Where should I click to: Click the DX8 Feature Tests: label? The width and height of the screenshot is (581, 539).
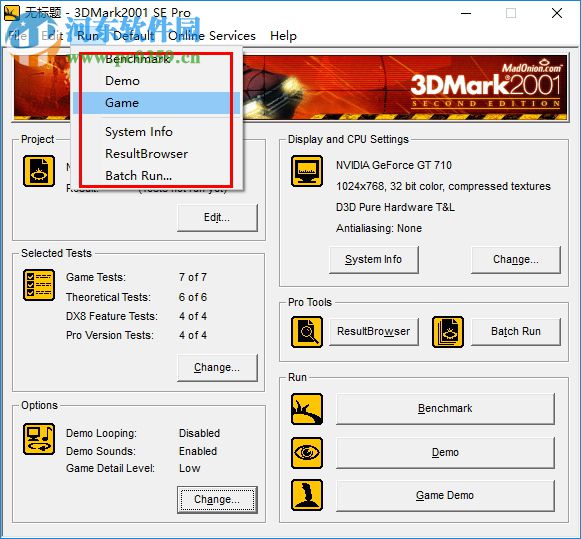[112, 316]
